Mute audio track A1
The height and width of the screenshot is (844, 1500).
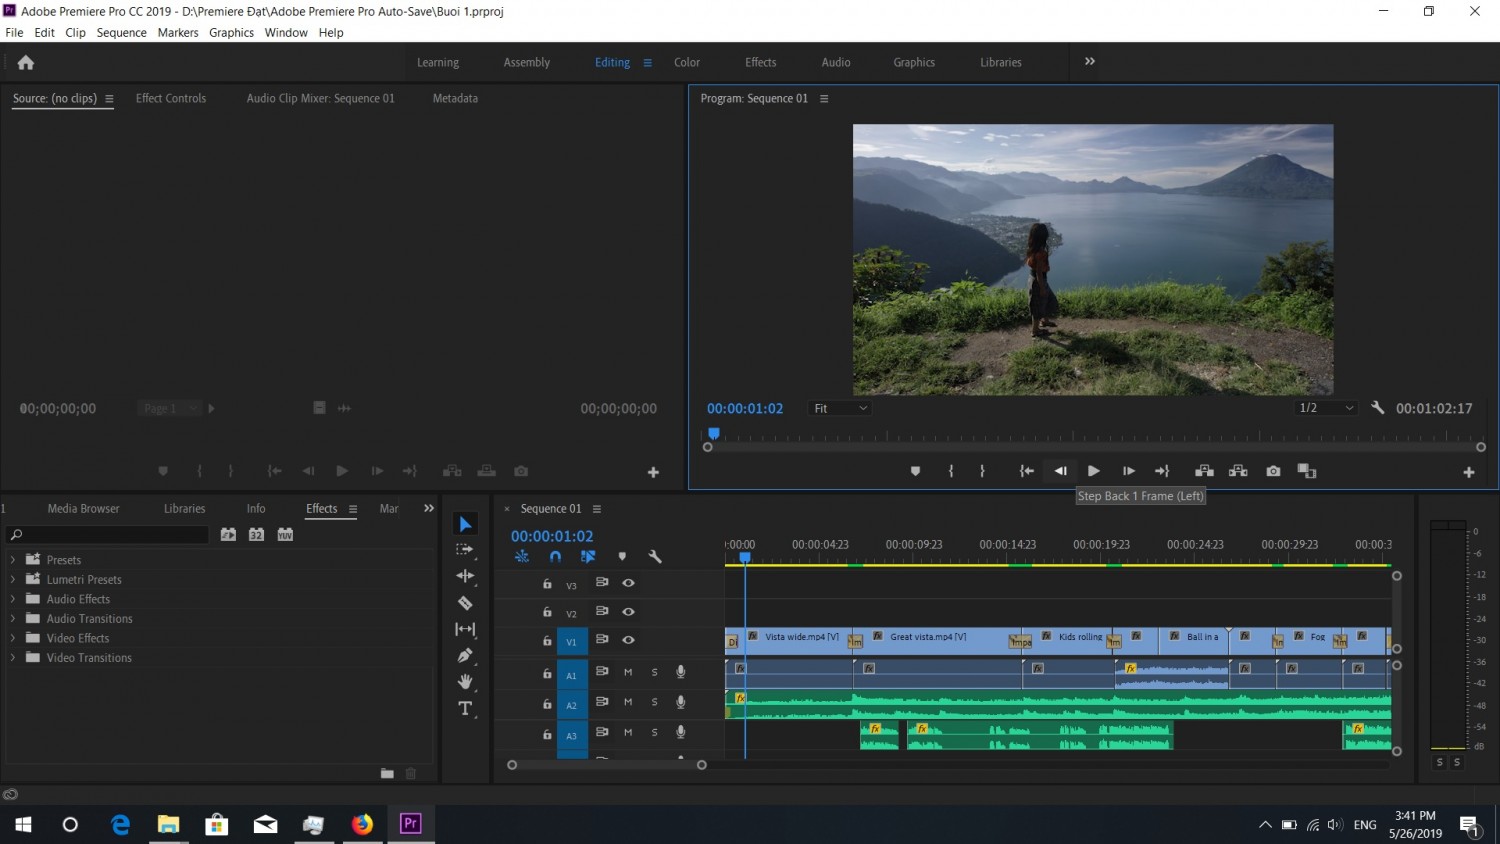tap(628, 672)
